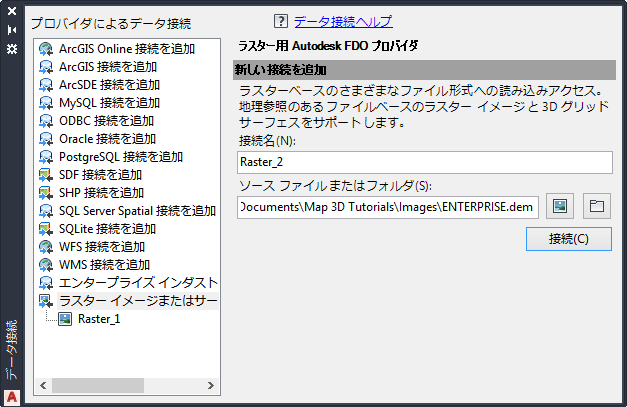Select エンタープライズ インダスト provider entry
The image size is (627, 407).
pyautogui.click(x=138, y=283)
